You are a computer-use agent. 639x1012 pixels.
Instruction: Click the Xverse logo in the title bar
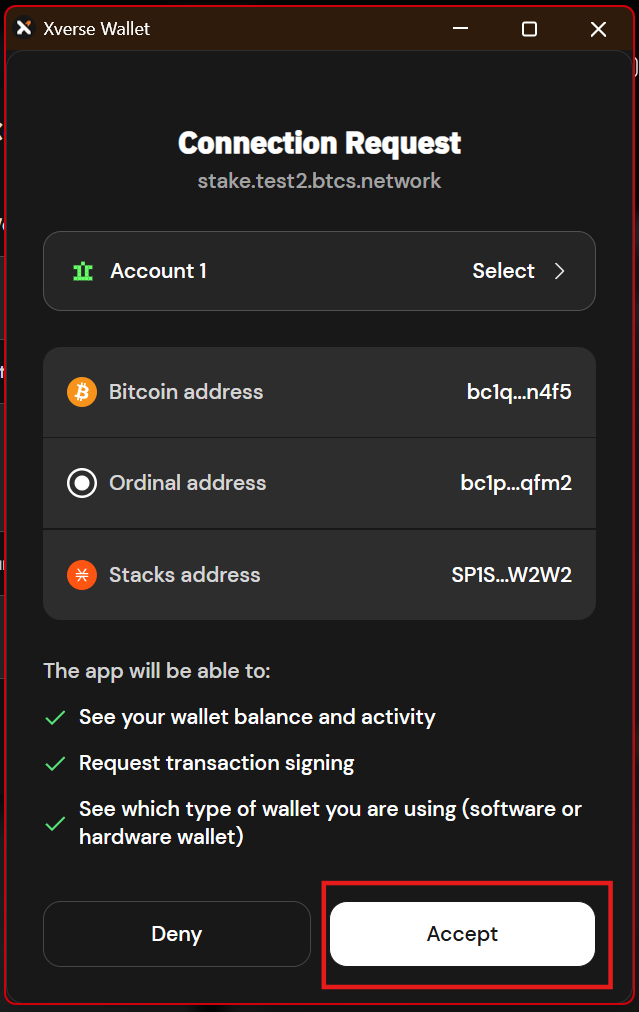click(23, 28)
